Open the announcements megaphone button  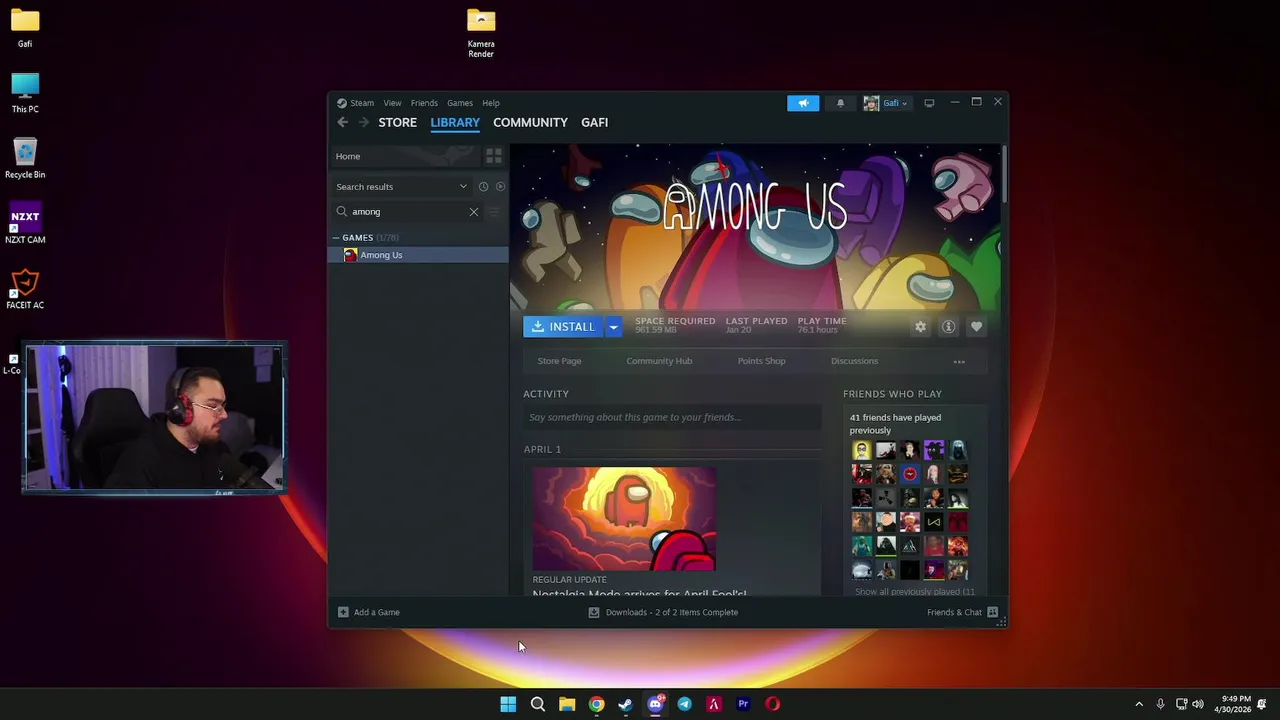click(x=803, y=103)
